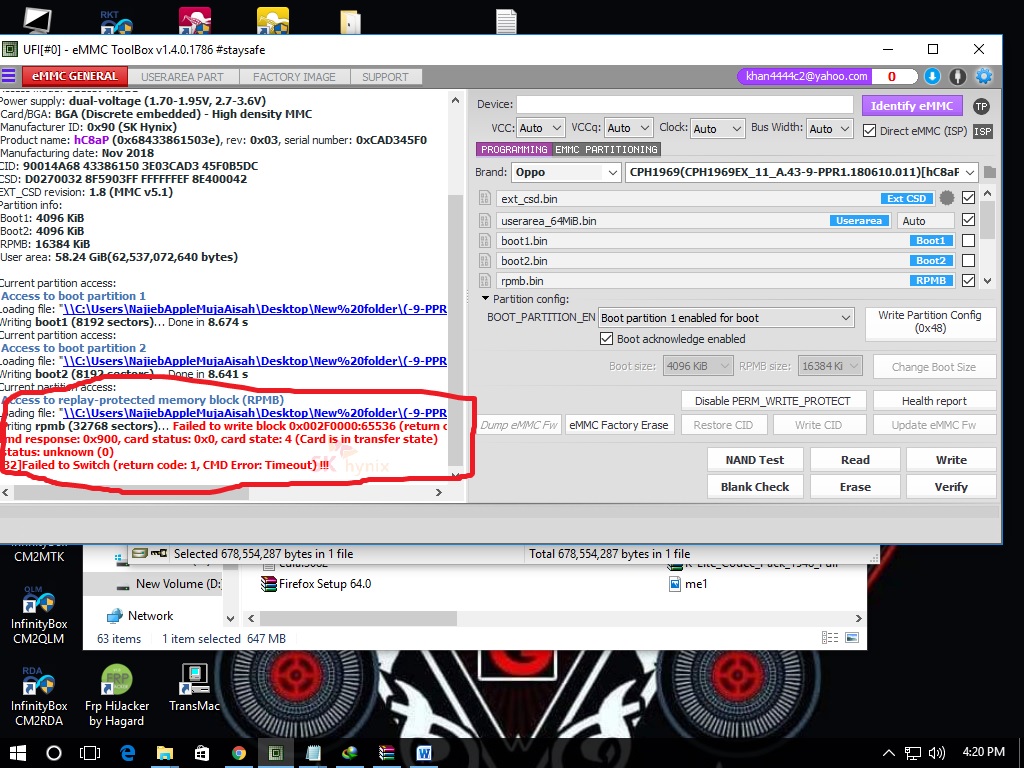Click file icon beside userarea_64MiB.bin row

[485, 221]
